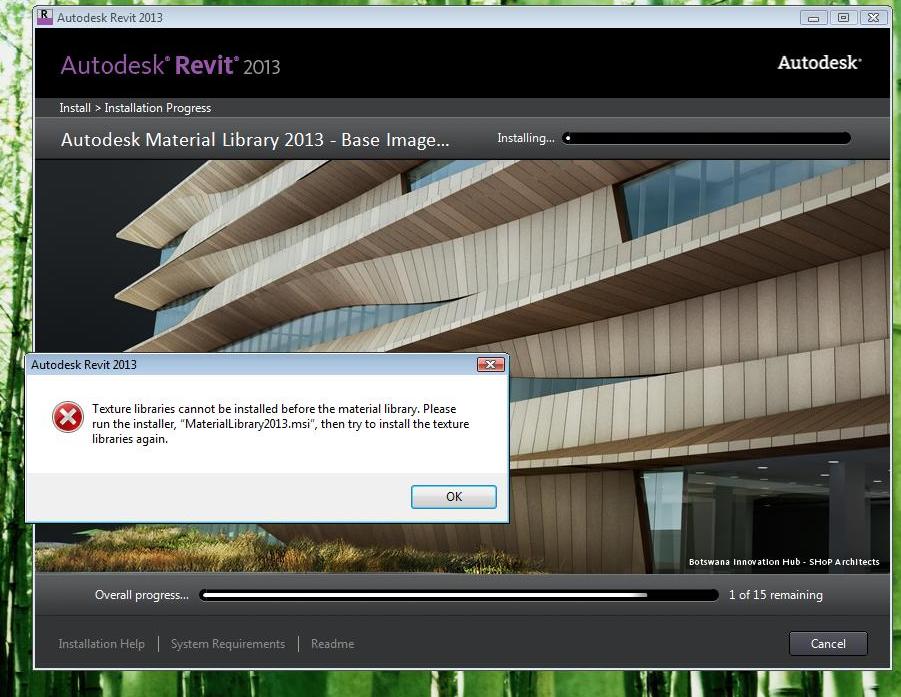Click the Autodesk Revit 2013 product logo

(x=170, y=66)
